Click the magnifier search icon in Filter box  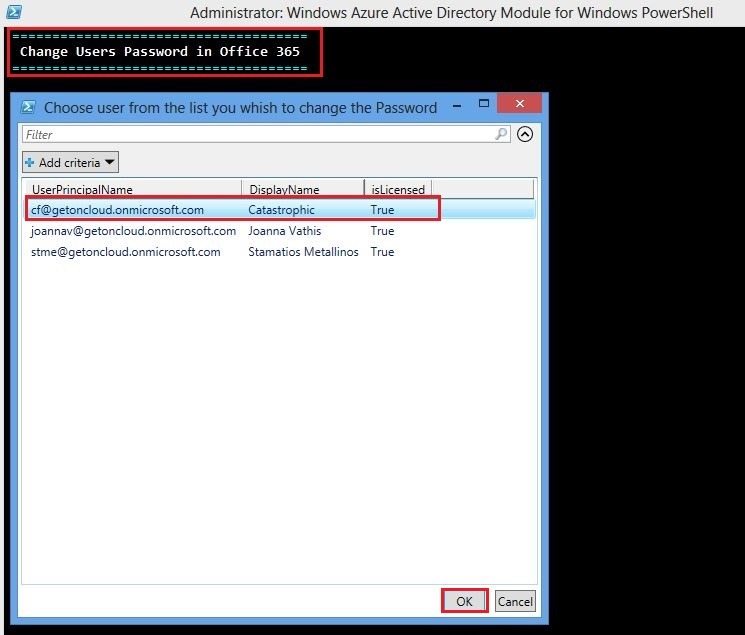click(x=501, y=134)
